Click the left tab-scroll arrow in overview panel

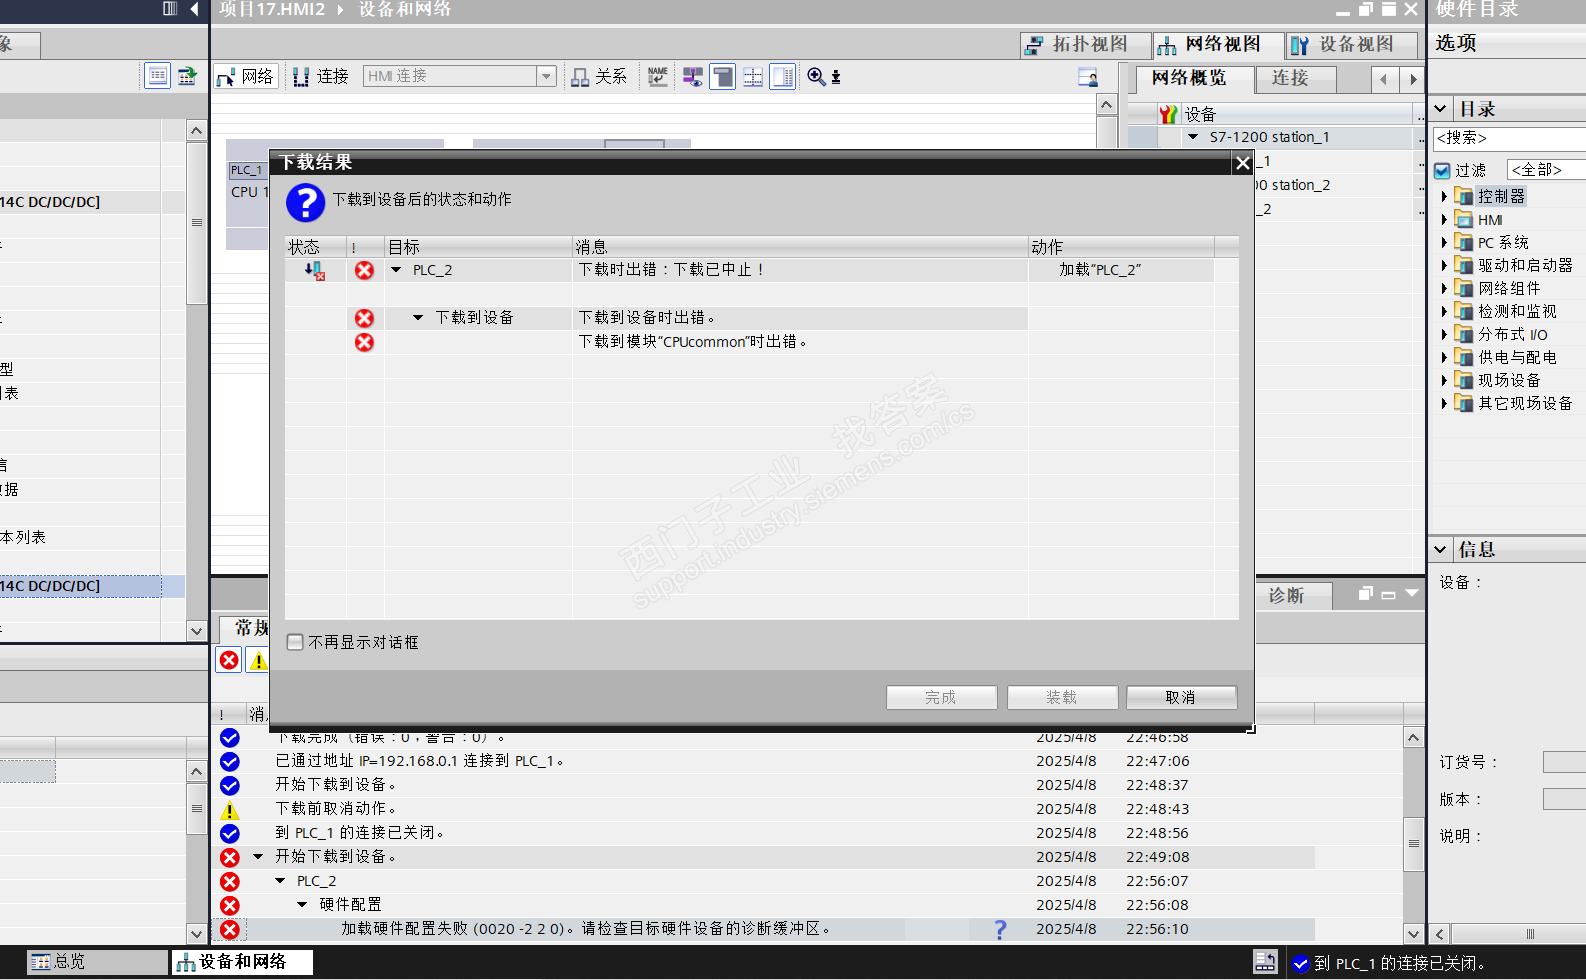click(1384, 79)
